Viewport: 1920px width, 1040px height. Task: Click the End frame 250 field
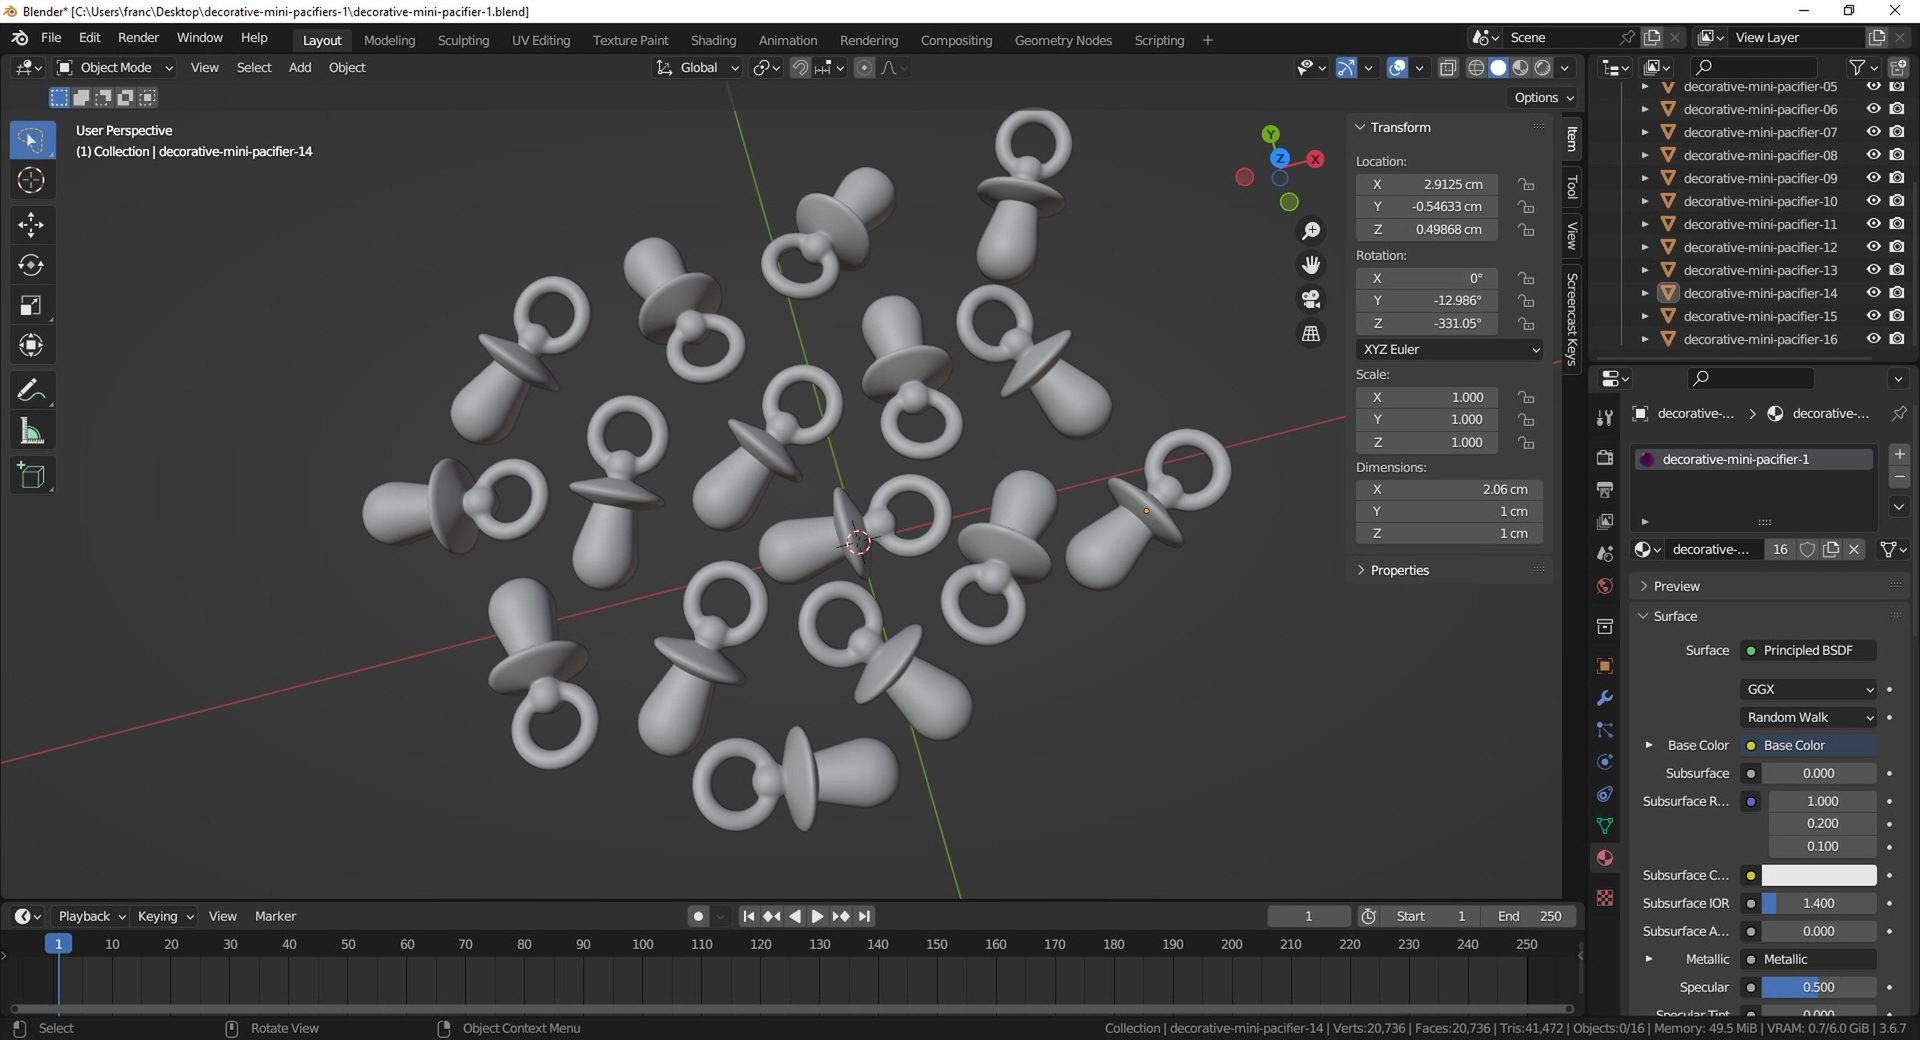pyautogui.click(x=1529, y=916)
